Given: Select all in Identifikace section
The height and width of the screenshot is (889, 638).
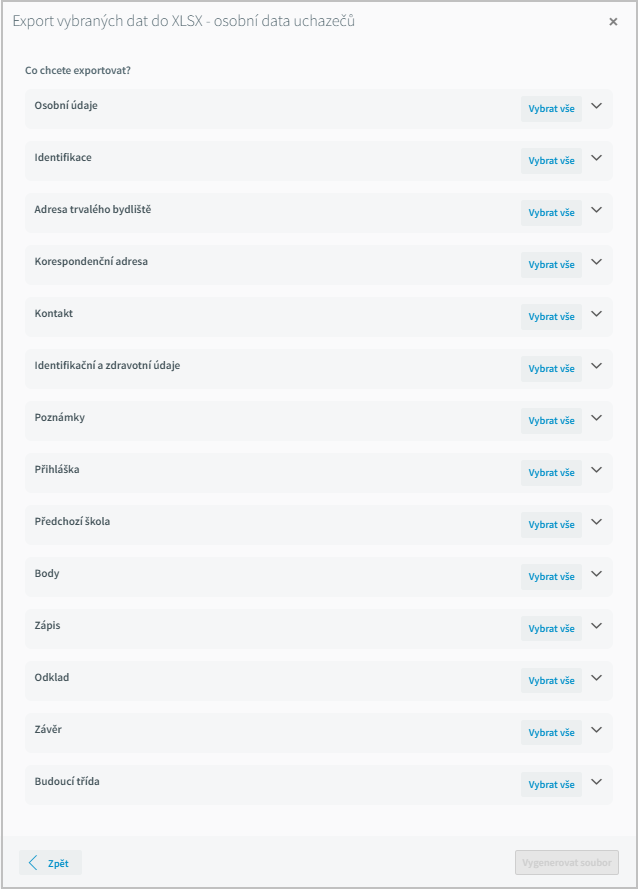Looking at the screenshot, I should point(551,161).
